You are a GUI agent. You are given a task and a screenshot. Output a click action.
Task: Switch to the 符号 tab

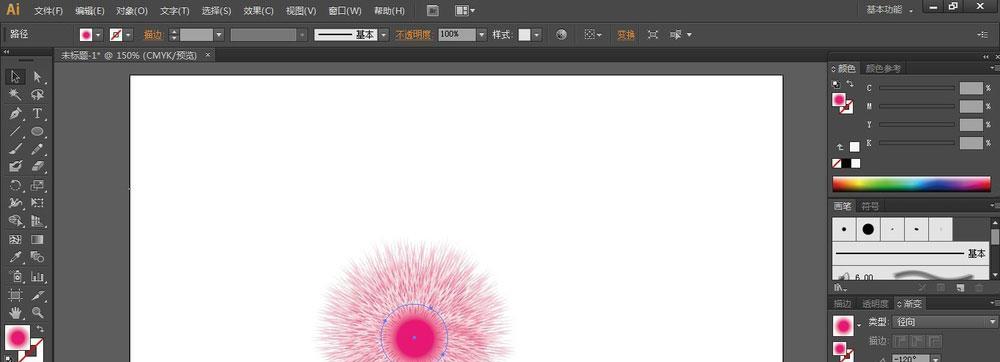(x=871, y=206)
